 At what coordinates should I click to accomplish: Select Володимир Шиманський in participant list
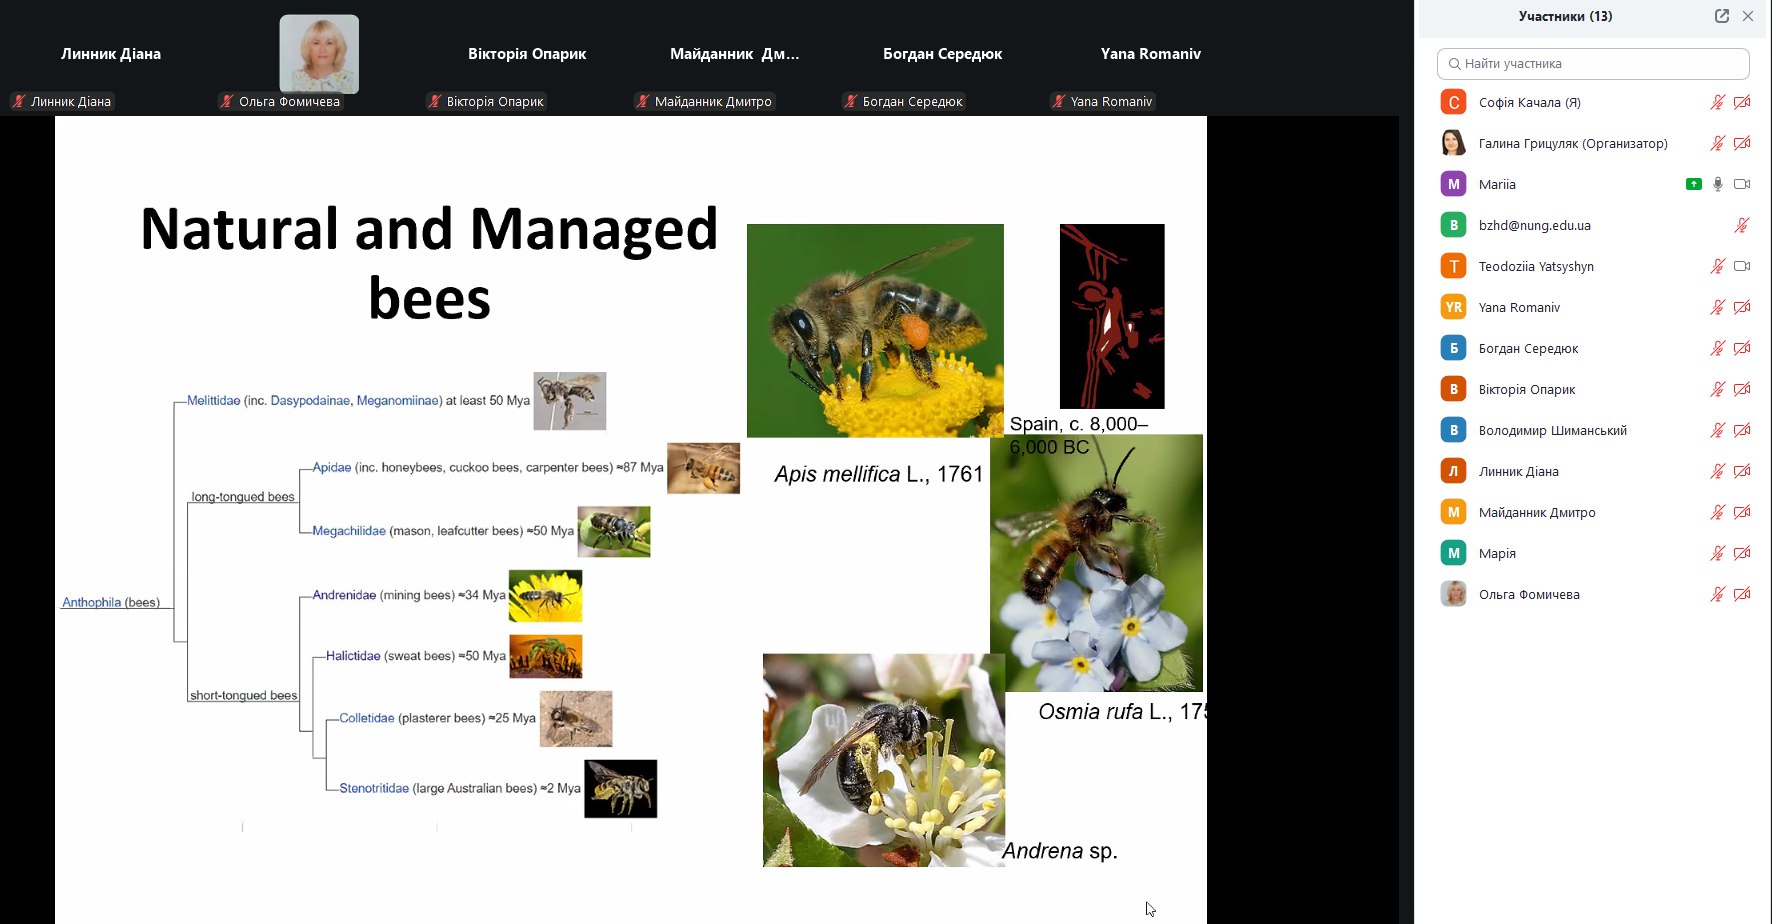coord(1552,431)
